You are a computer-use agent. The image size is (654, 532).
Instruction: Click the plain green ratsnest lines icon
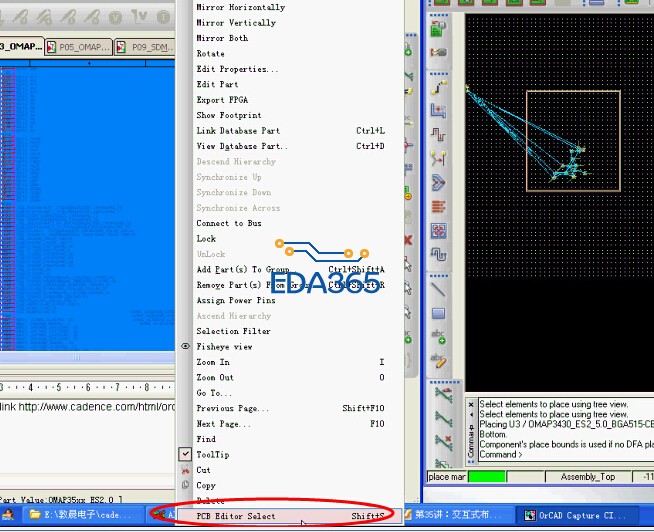point(443,419)
